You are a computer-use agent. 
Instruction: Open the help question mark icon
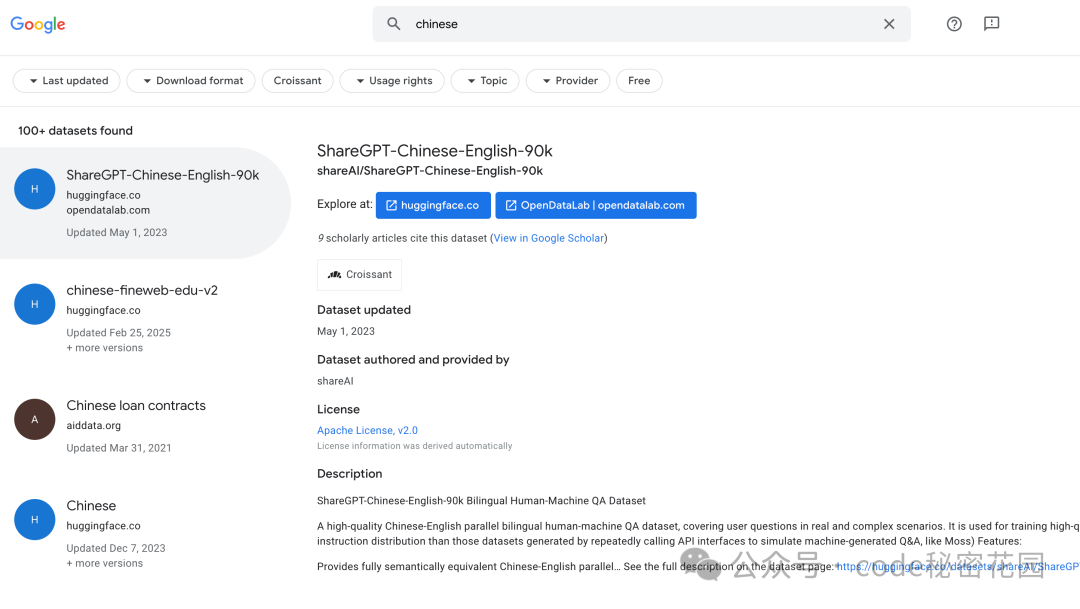pyautogui.click(x=954, y=24)
